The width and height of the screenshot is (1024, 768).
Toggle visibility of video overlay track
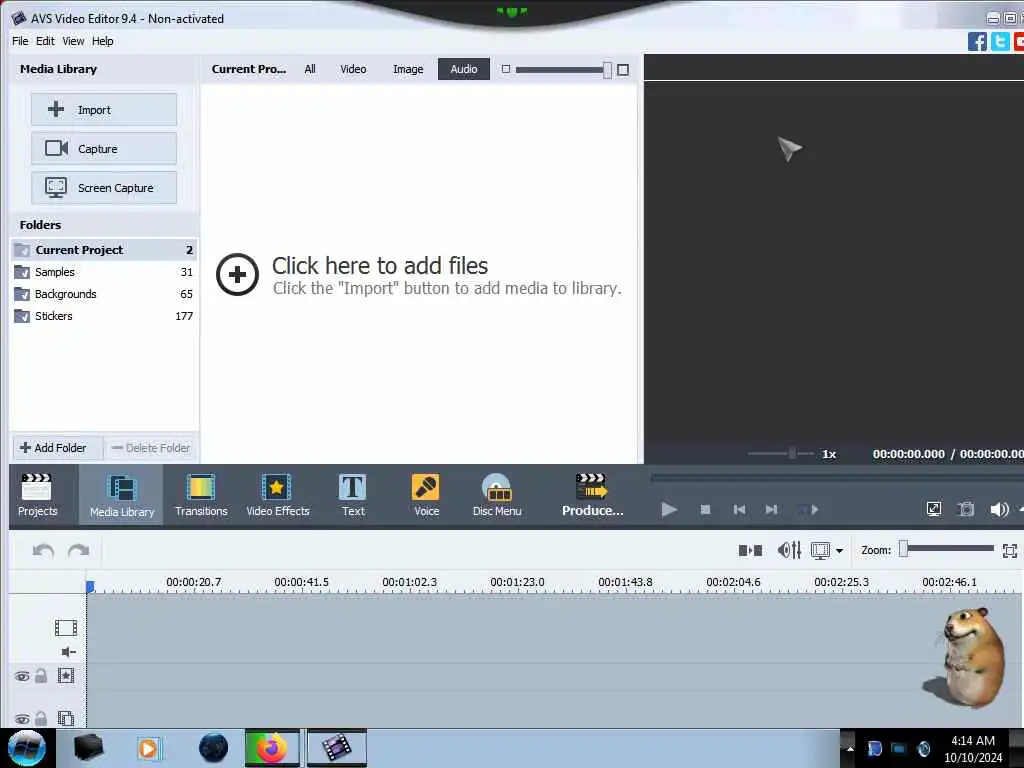click(x=22, y=719)
